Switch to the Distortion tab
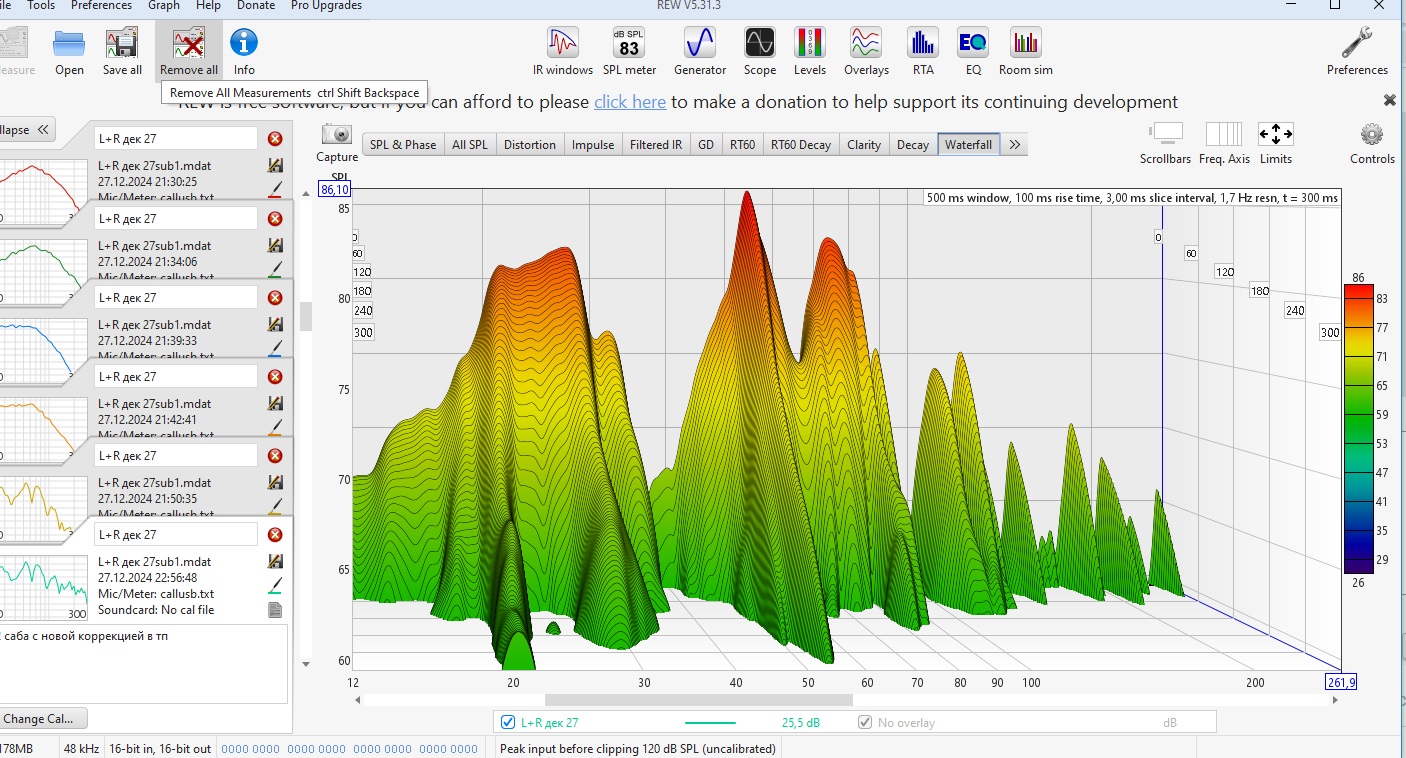The width and height of the screenshot is (1406, 758). [529, 145]
